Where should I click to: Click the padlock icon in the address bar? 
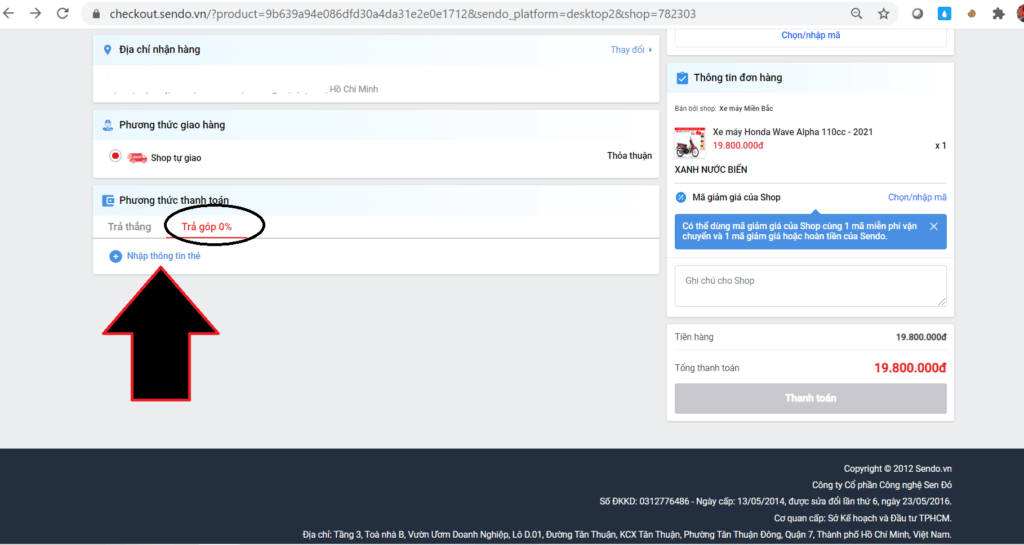(x=96, y=14)
